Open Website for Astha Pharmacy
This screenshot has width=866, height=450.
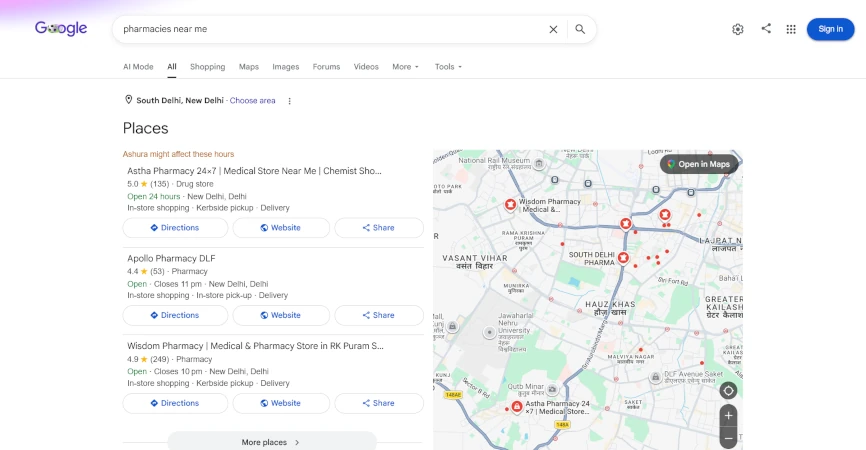(281, 227)
